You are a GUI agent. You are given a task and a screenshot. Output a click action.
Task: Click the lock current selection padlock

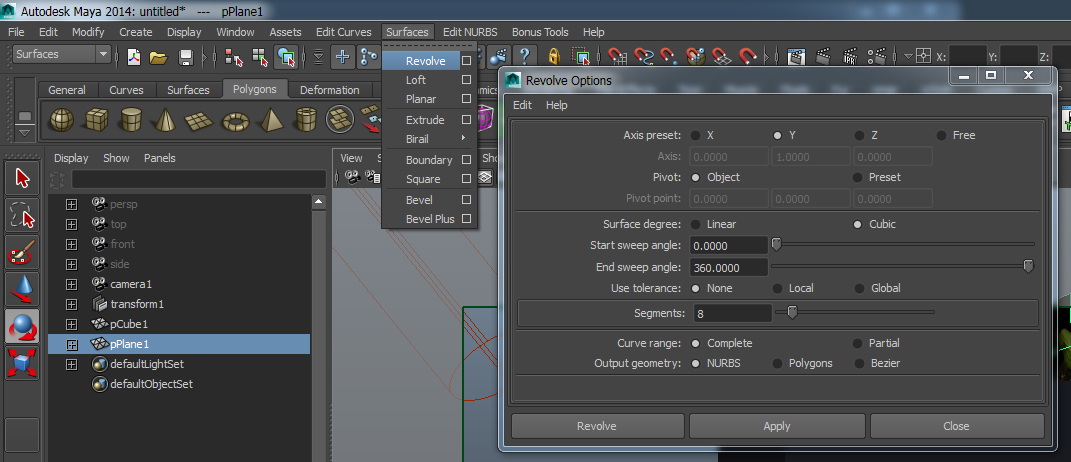[x=554, y=56]
